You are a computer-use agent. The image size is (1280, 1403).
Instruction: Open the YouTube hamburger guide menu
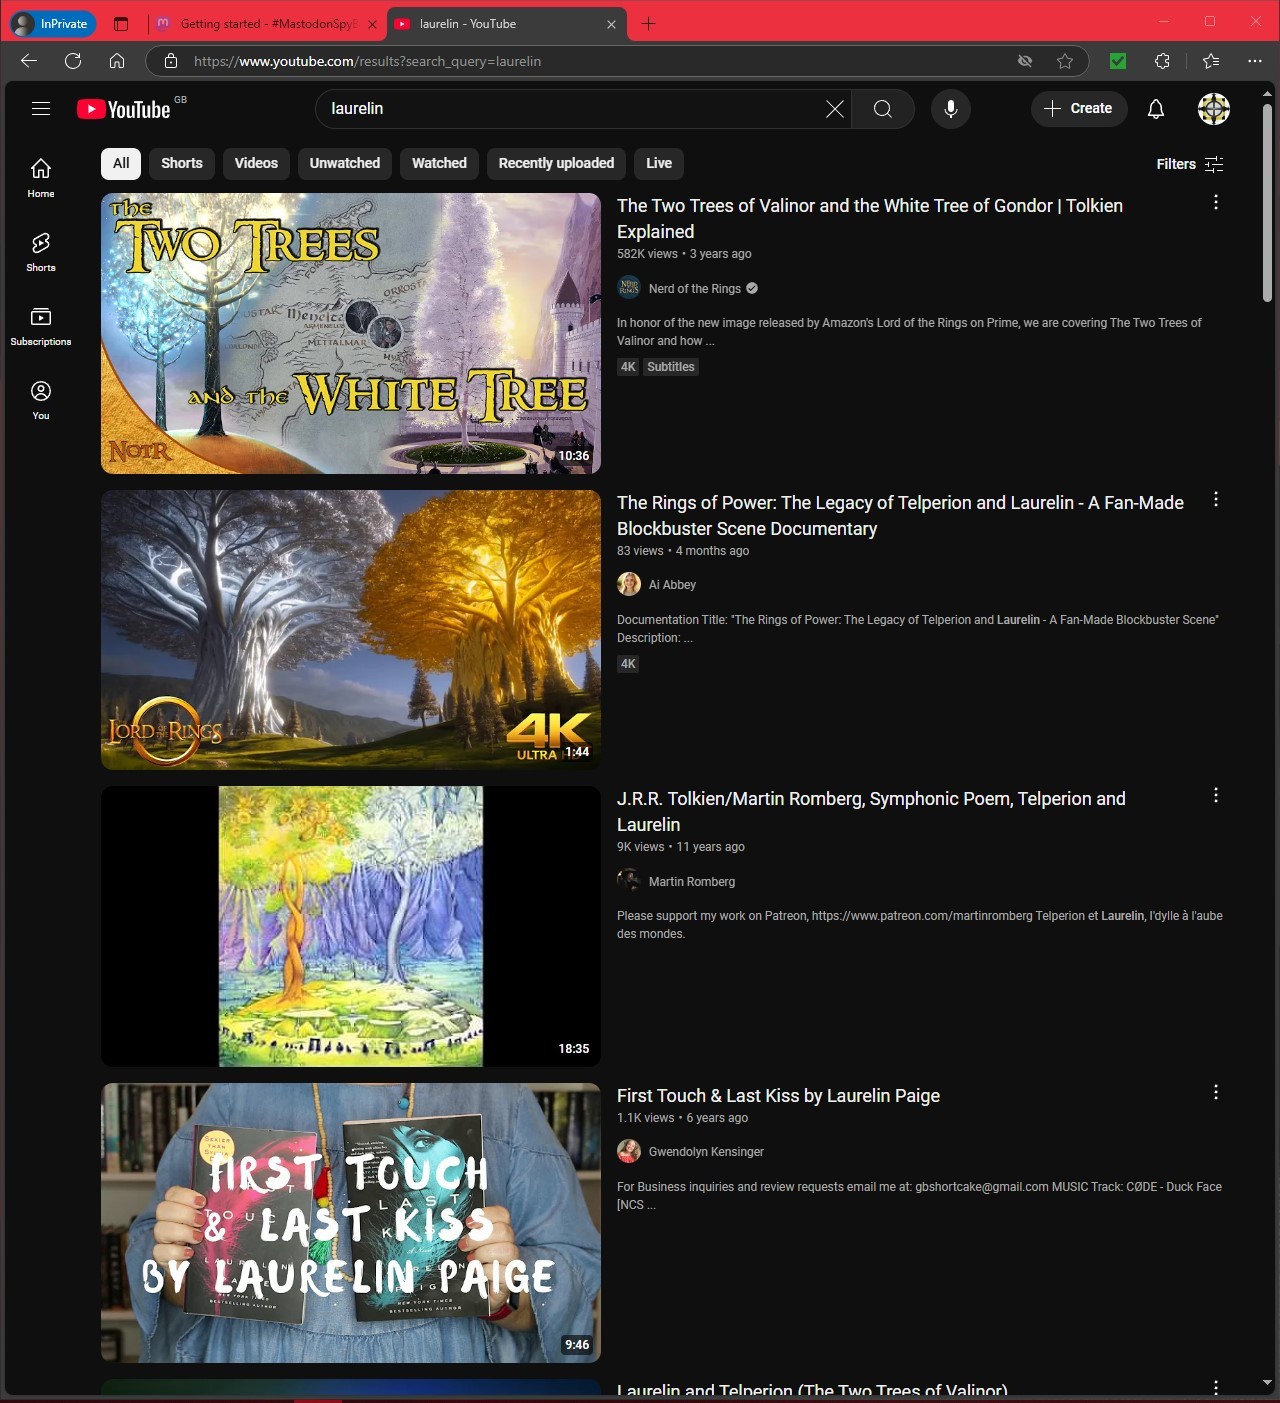tap(41, 109)
